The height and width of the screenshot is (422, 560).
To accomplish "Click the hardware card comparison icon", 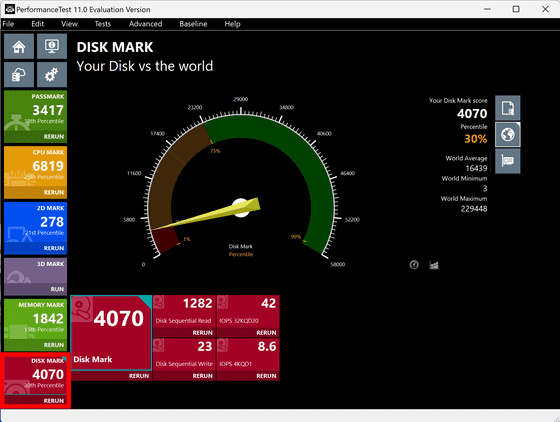I will (508, 161).
